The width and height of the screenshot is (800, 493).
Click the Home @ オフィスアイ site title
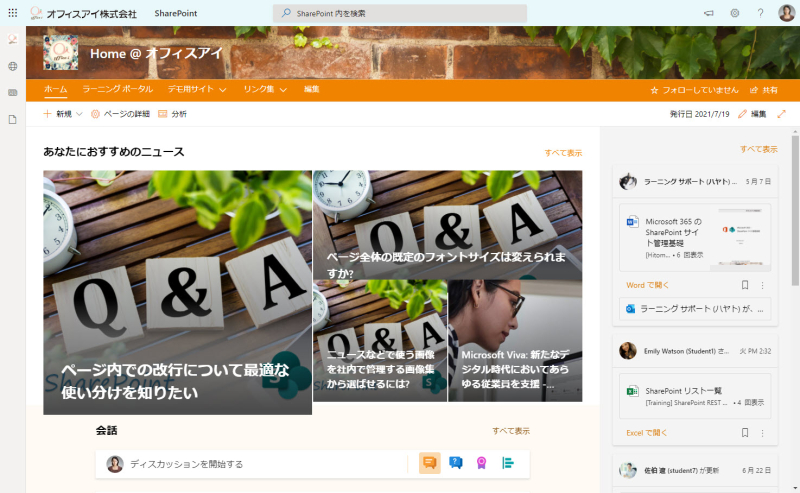[x=156, y=54]
